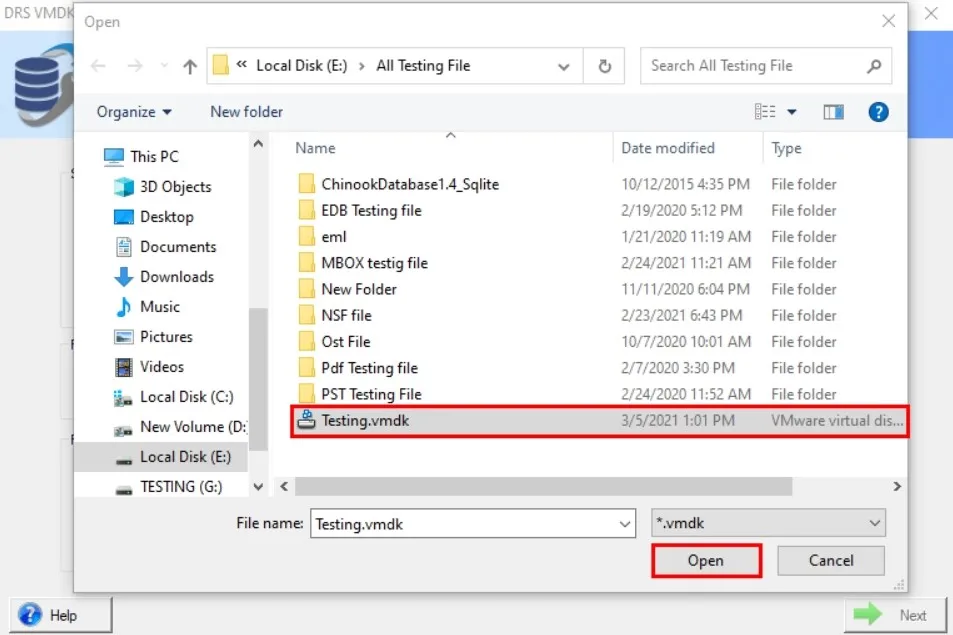
Task: Sort by Date modified column header
Action: click(x=668, y=148)
